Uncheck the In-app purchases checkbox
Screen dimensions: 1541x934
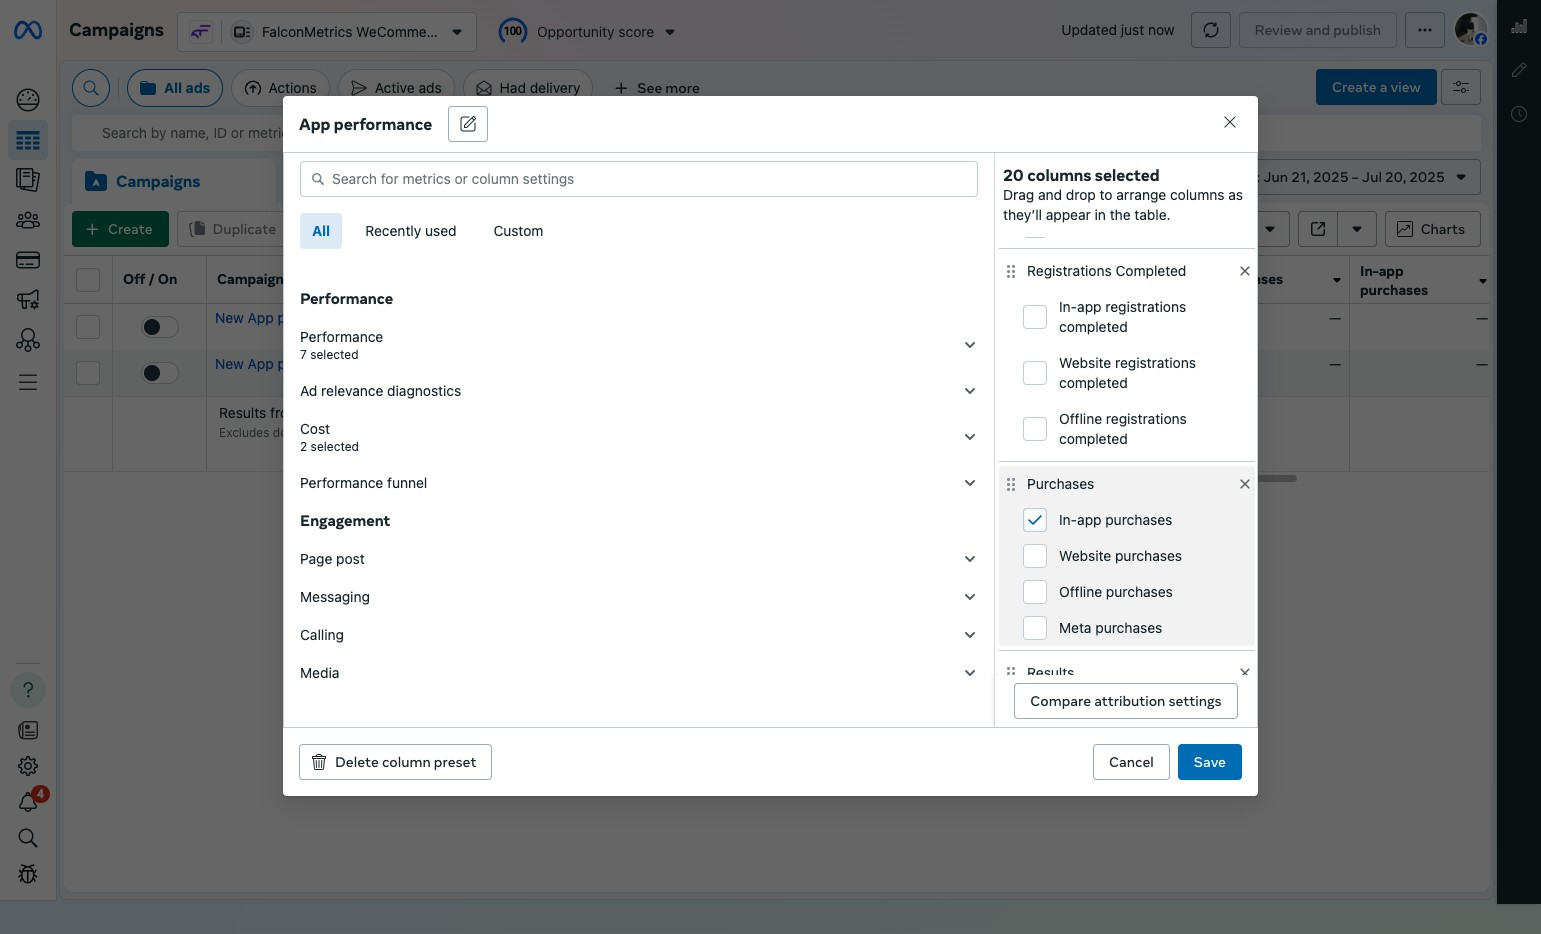[1035, 520]
